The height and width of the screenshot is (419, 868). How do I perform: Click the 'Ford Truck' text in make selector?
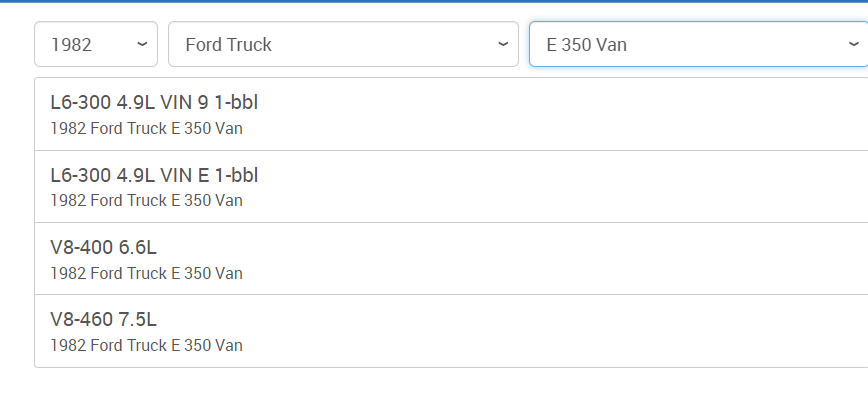pos(228,45)
